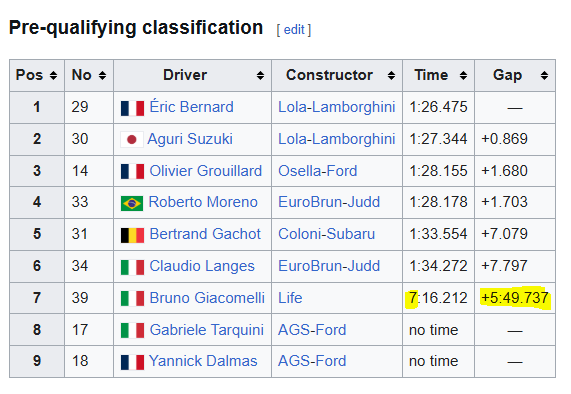Sort table by Pos column arrows
The width and height of the screenshot is (571, 394).
click(x=54, y=75)
